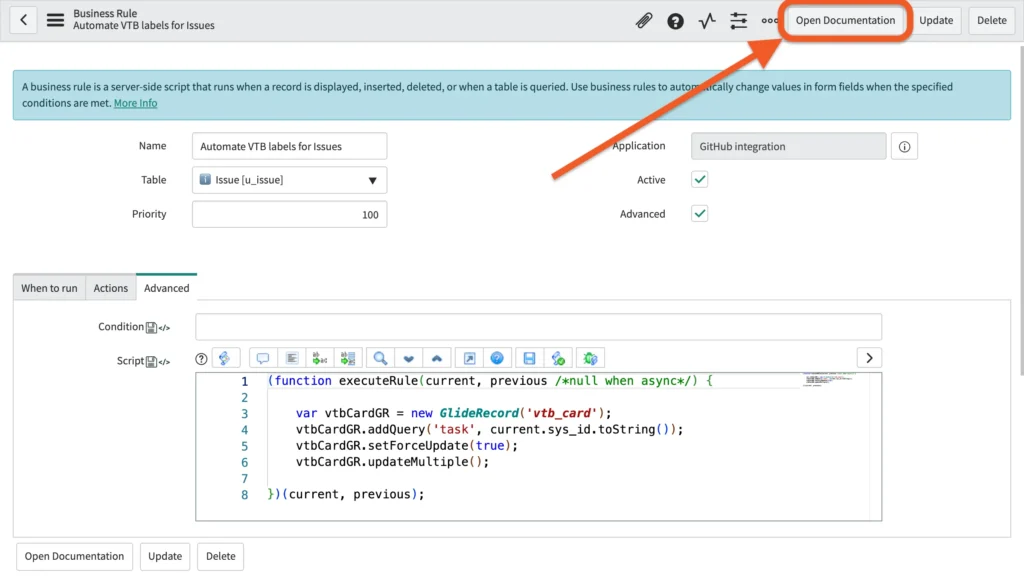Go back using the header back arrow
Screen dimensions: 1024x576
[x=24, y=20]
